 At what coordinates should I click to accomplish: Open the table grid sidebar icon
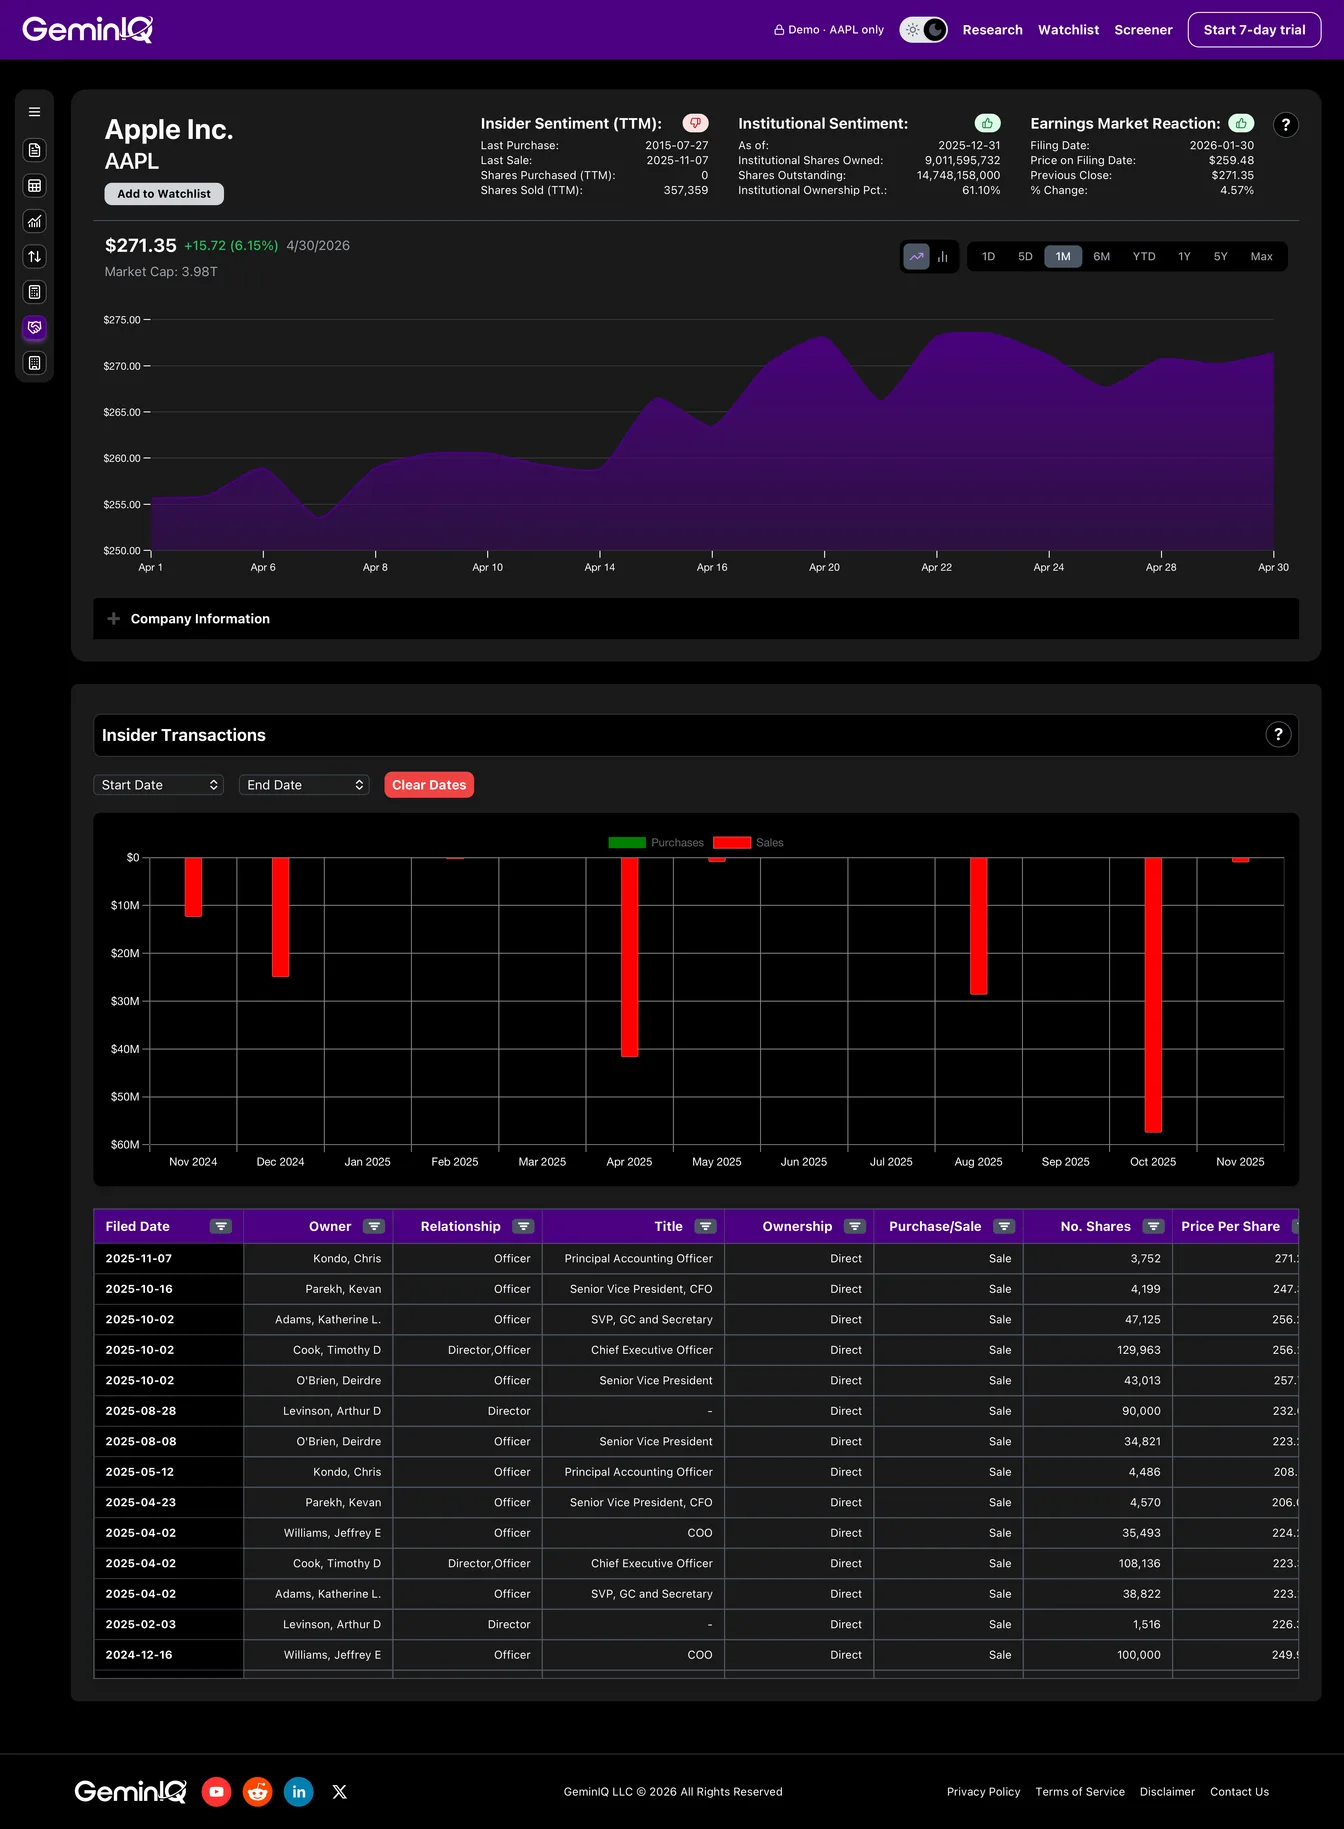pyautogui.click(x=34, y=186)
